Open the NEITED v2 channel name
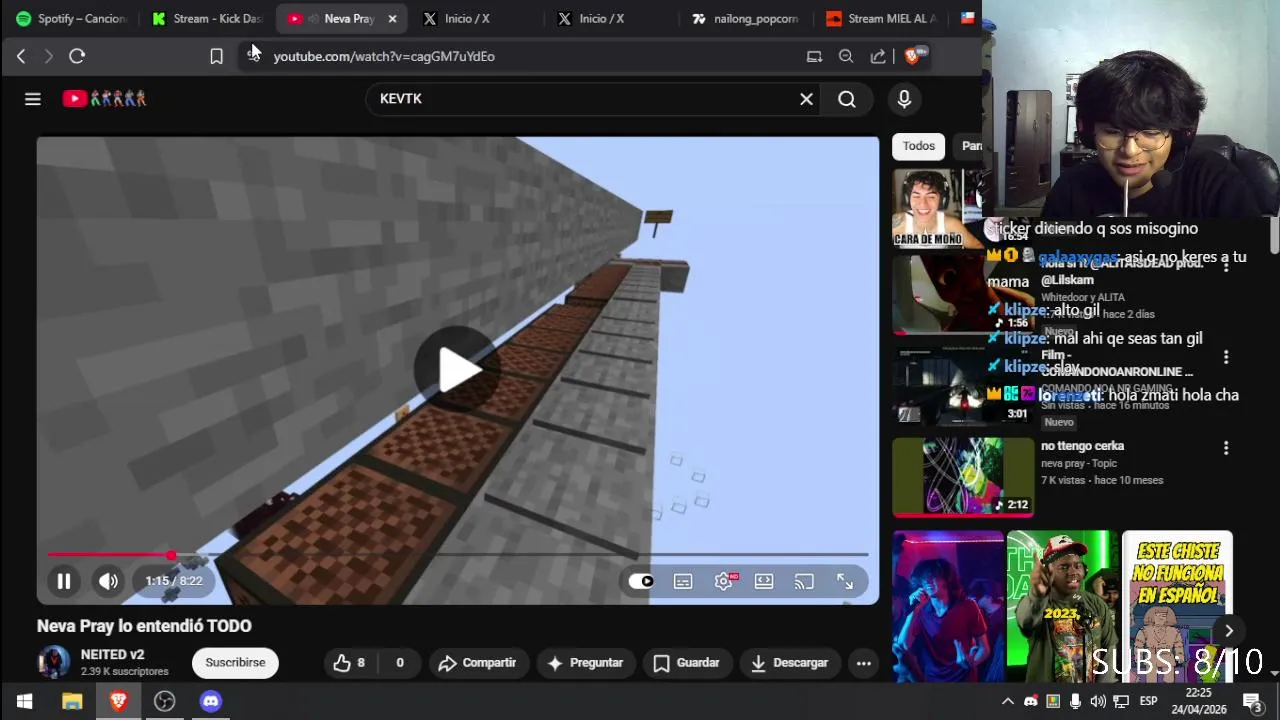The width and height of the screenshot is (1280, 720). tap(112, 655)
